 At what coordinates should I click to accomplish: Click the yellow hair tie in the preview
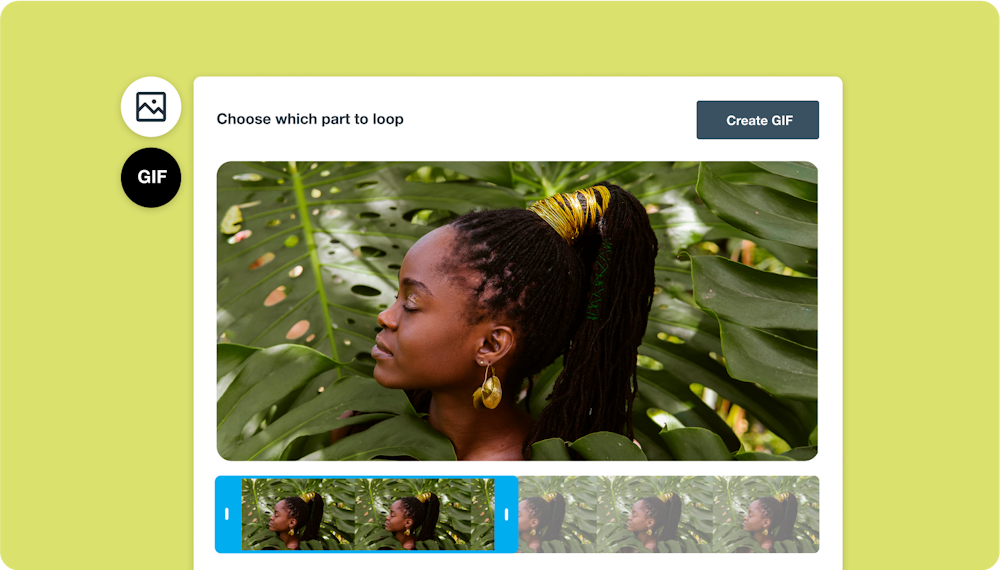(x=569, y=210)
